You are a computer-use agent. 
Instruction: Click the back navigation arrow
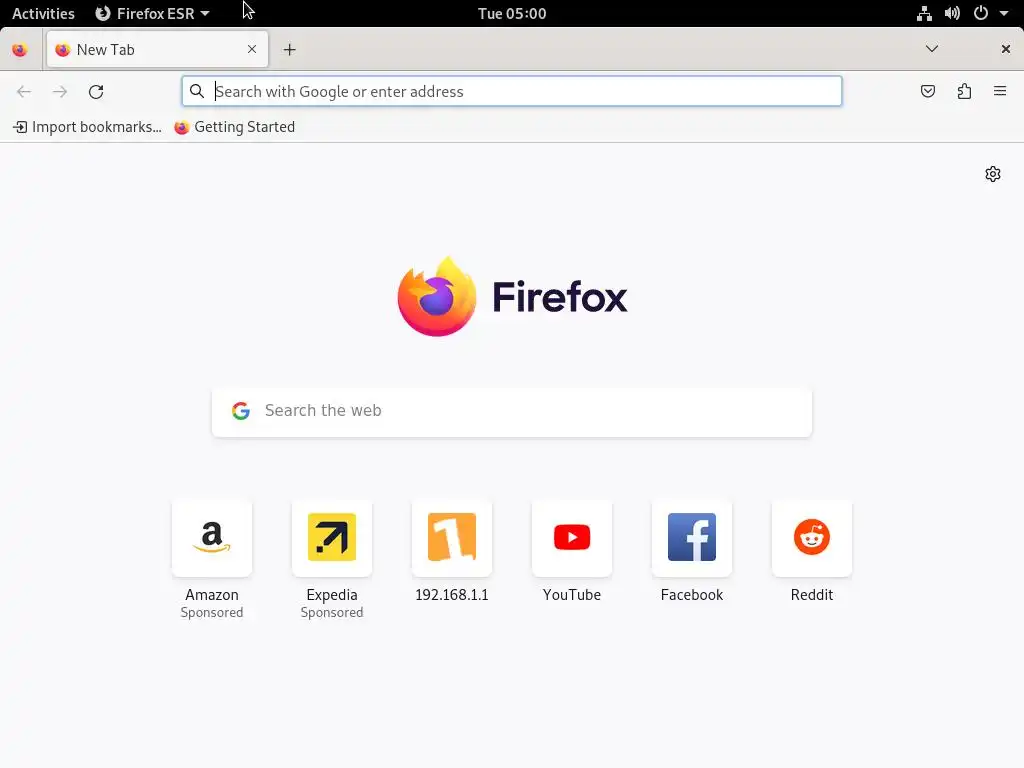point(24,91)
